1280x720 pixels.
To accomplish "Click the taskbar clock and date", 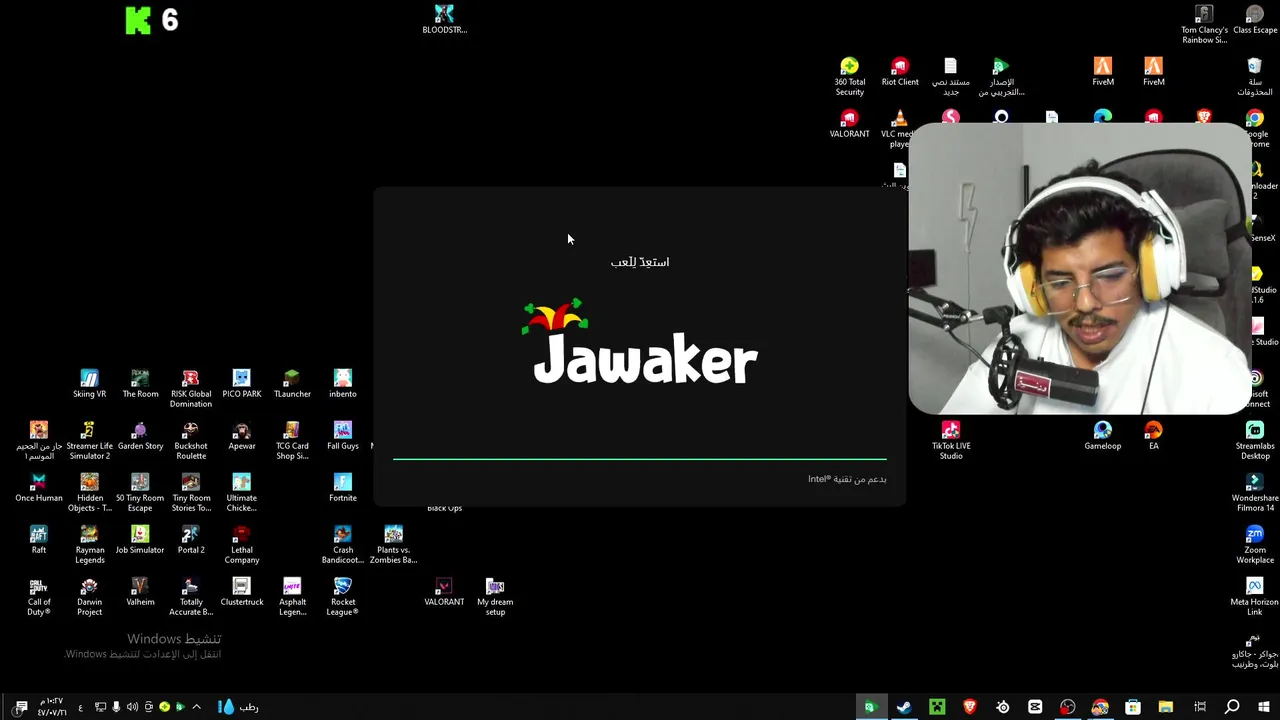I will (52, 707).
